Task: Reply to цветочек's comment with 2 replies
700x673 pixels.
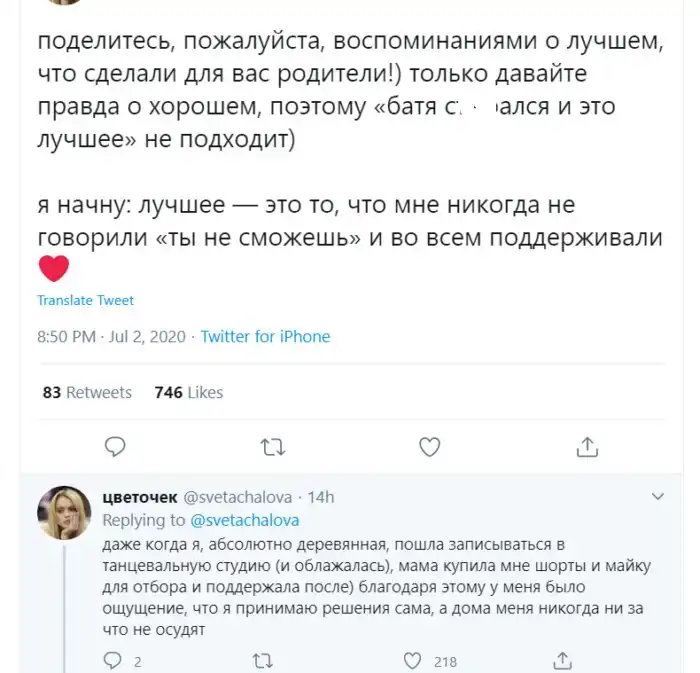Action: click(x=115, y=661)
